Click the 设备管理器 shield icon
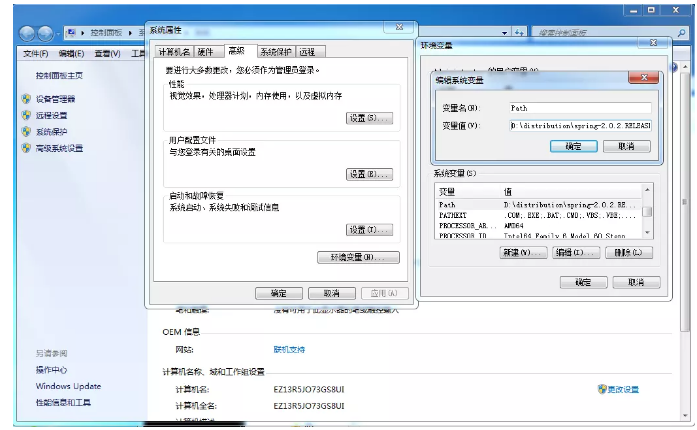 pyautogui.click(x=27, y=99)
